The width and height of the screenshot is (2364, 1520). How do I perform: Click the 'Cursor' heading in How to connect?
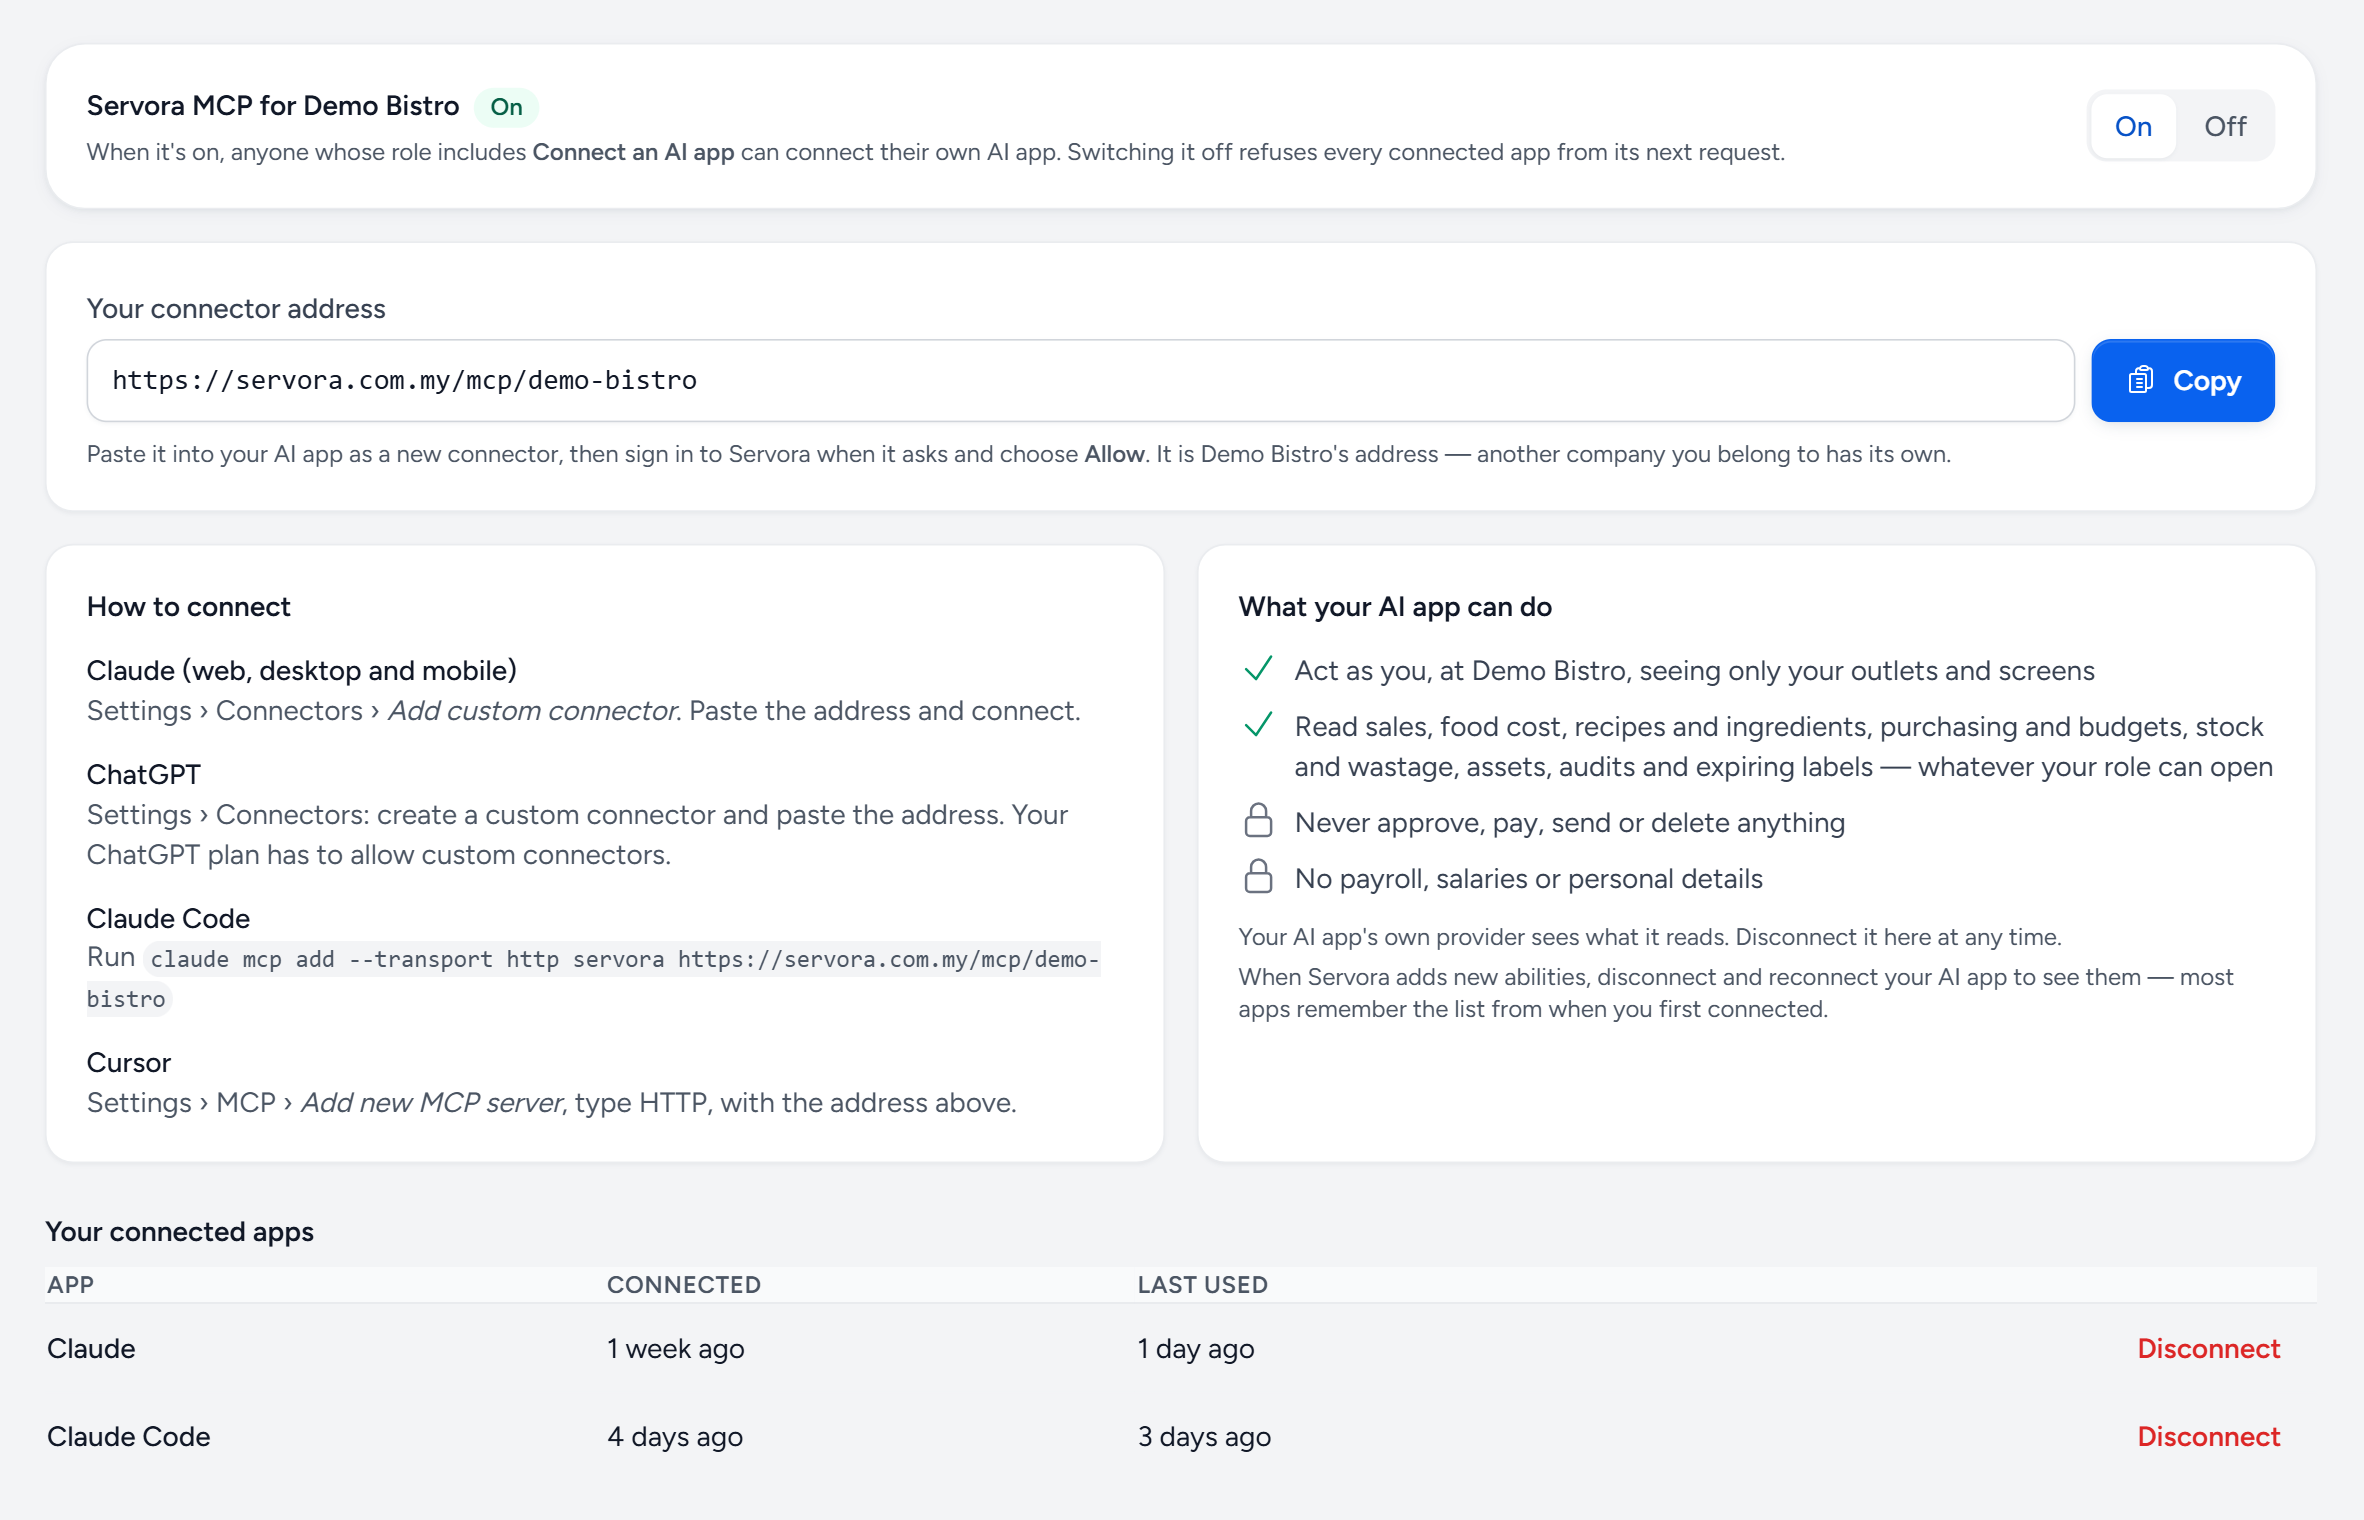tap(129, 1062)
